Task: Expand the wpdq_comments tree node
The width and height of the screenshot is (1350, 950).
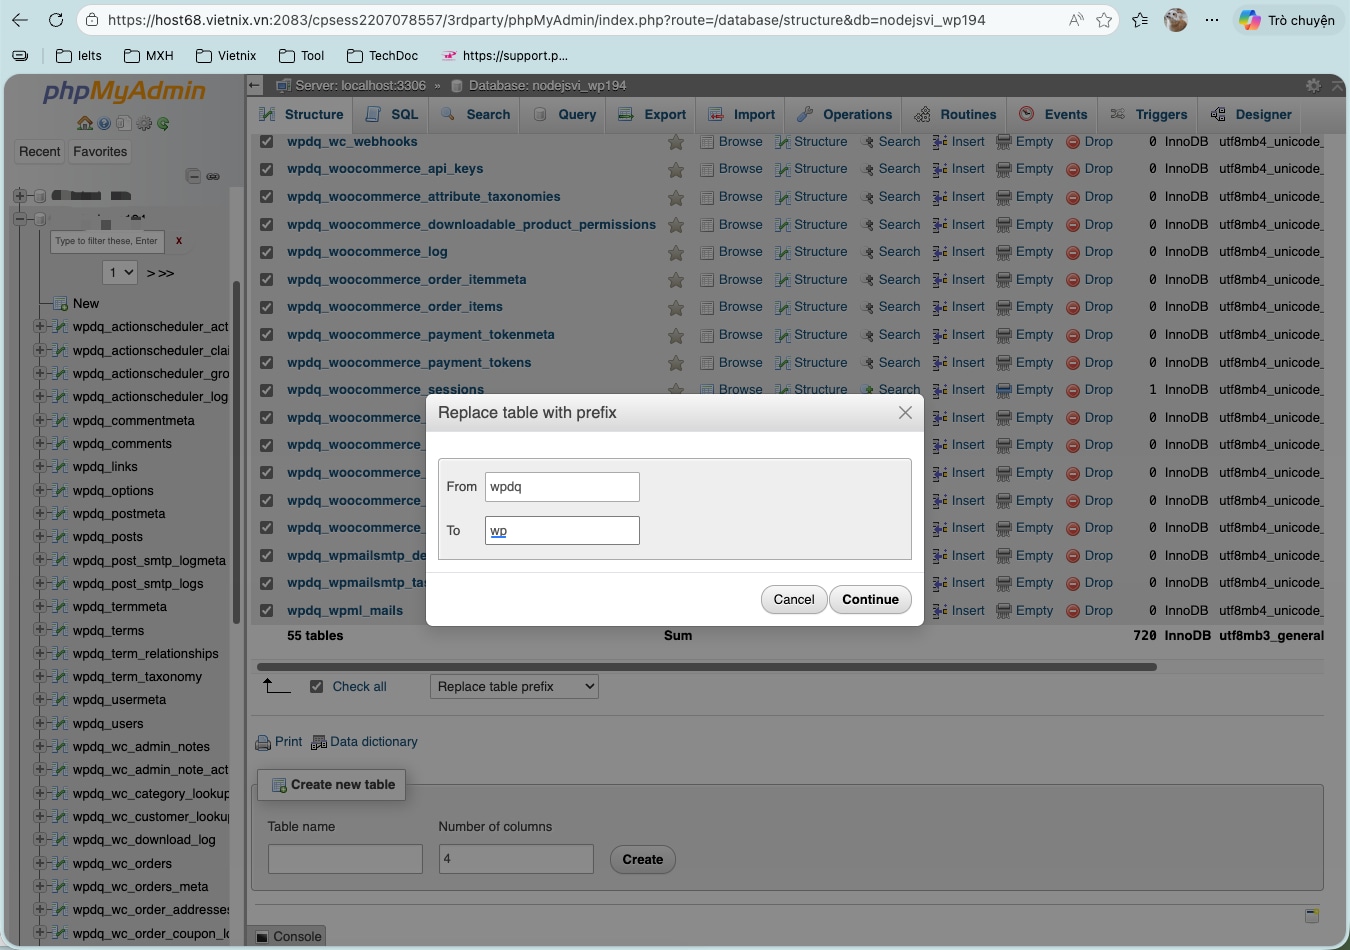Action: [x=40, y=443]
